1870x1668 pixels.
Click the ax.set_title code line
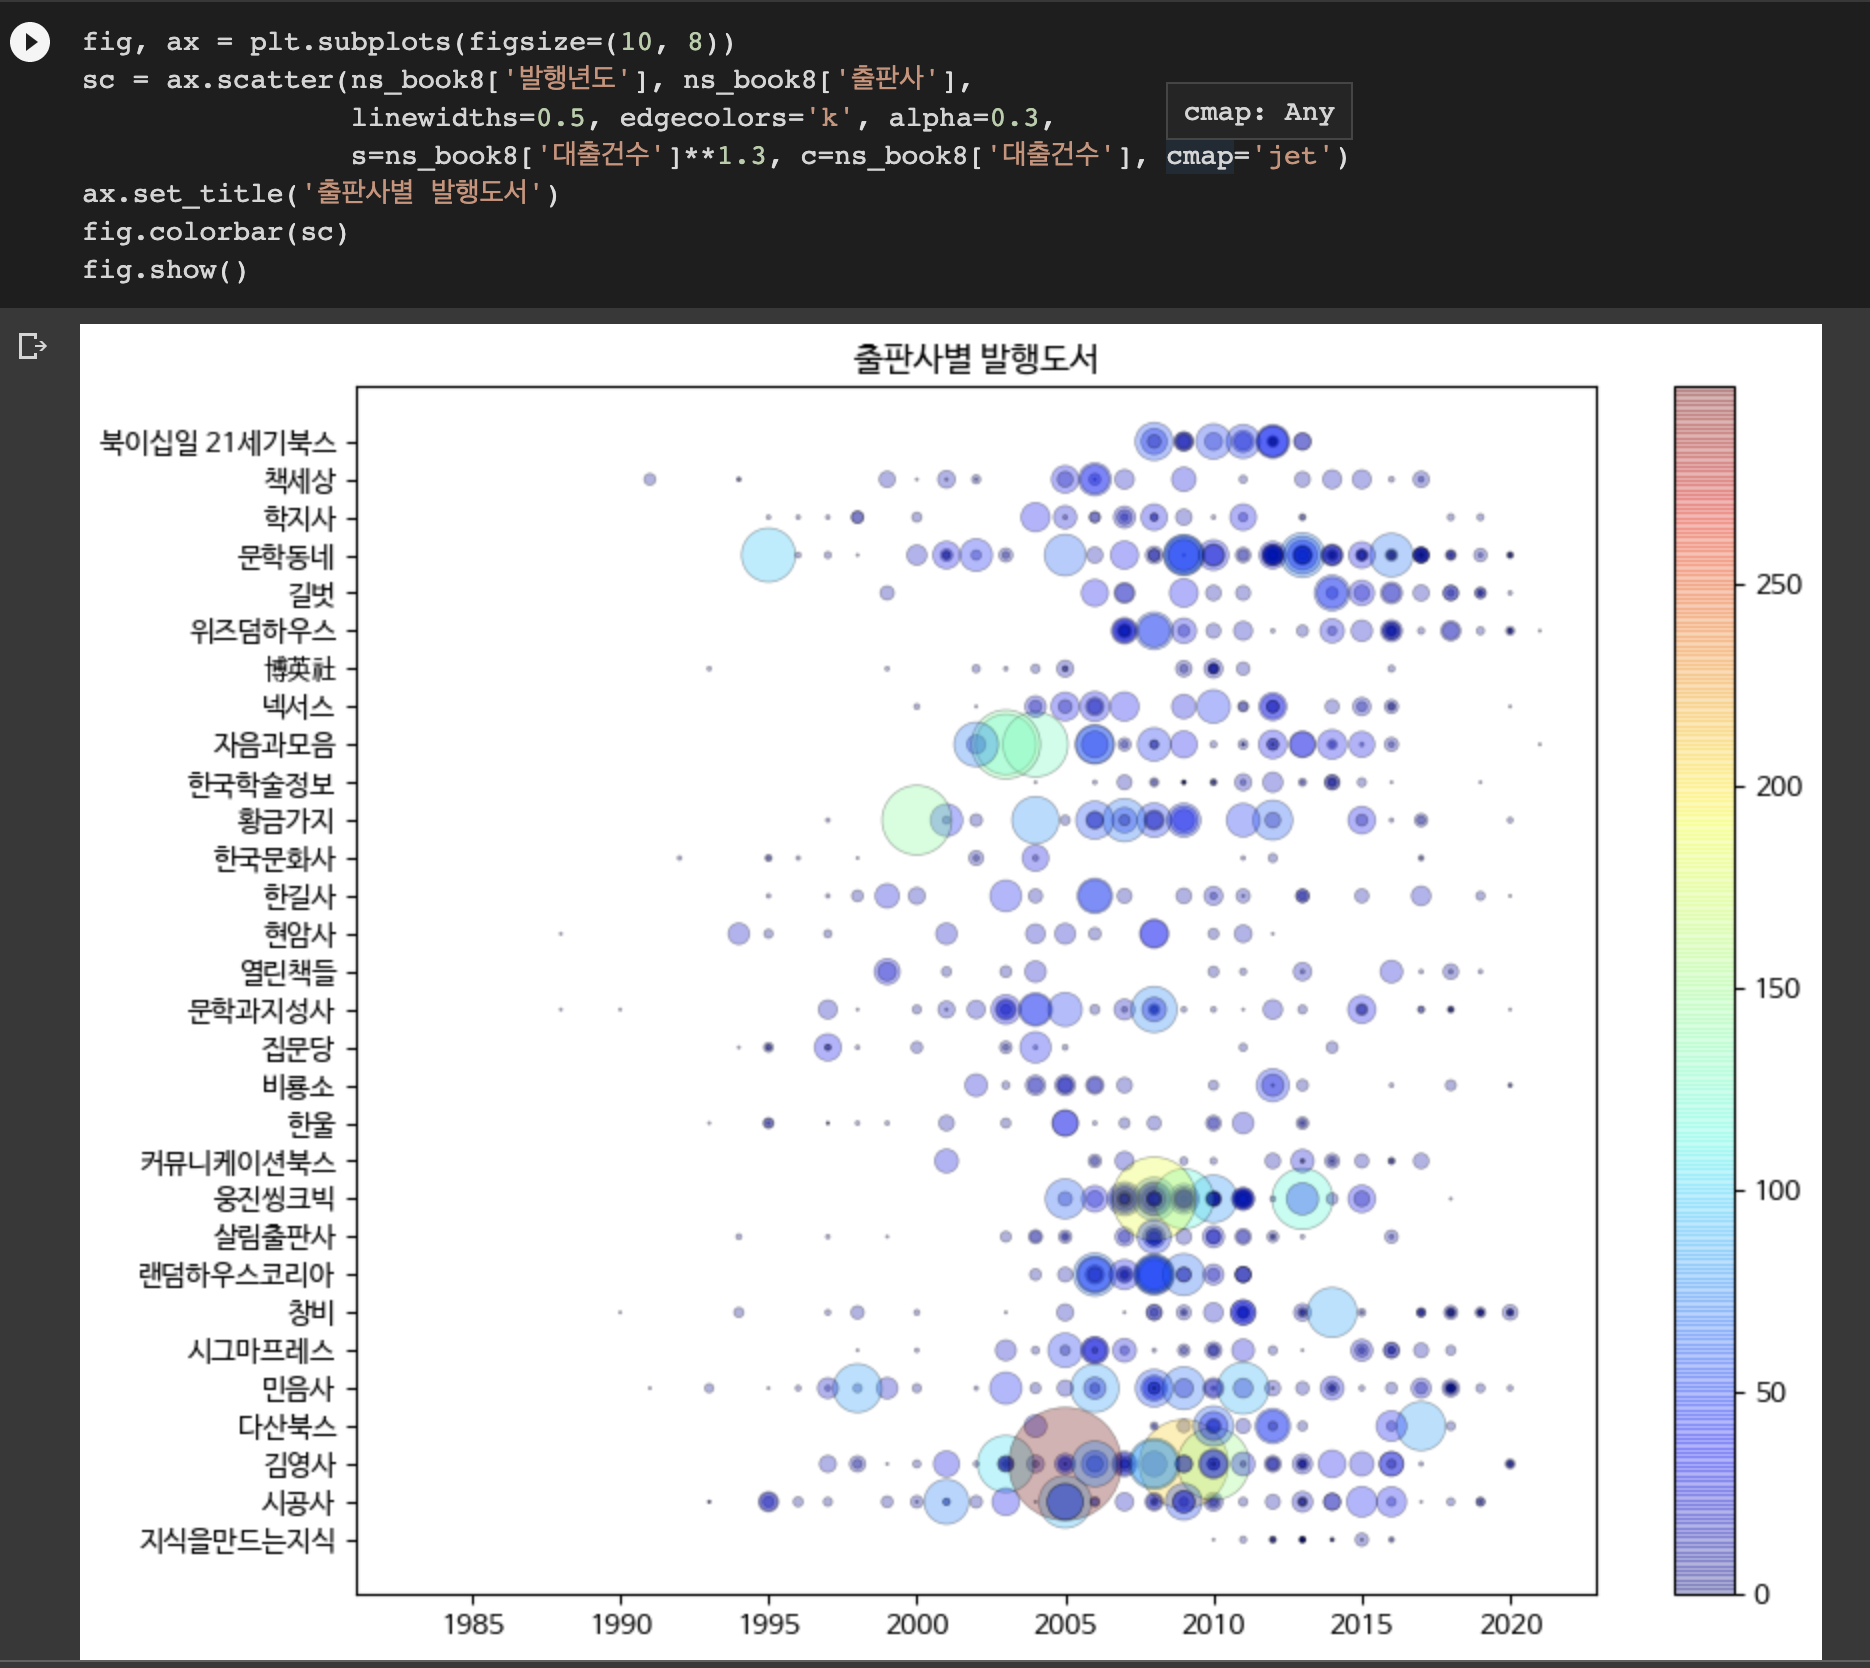(320, 193)
